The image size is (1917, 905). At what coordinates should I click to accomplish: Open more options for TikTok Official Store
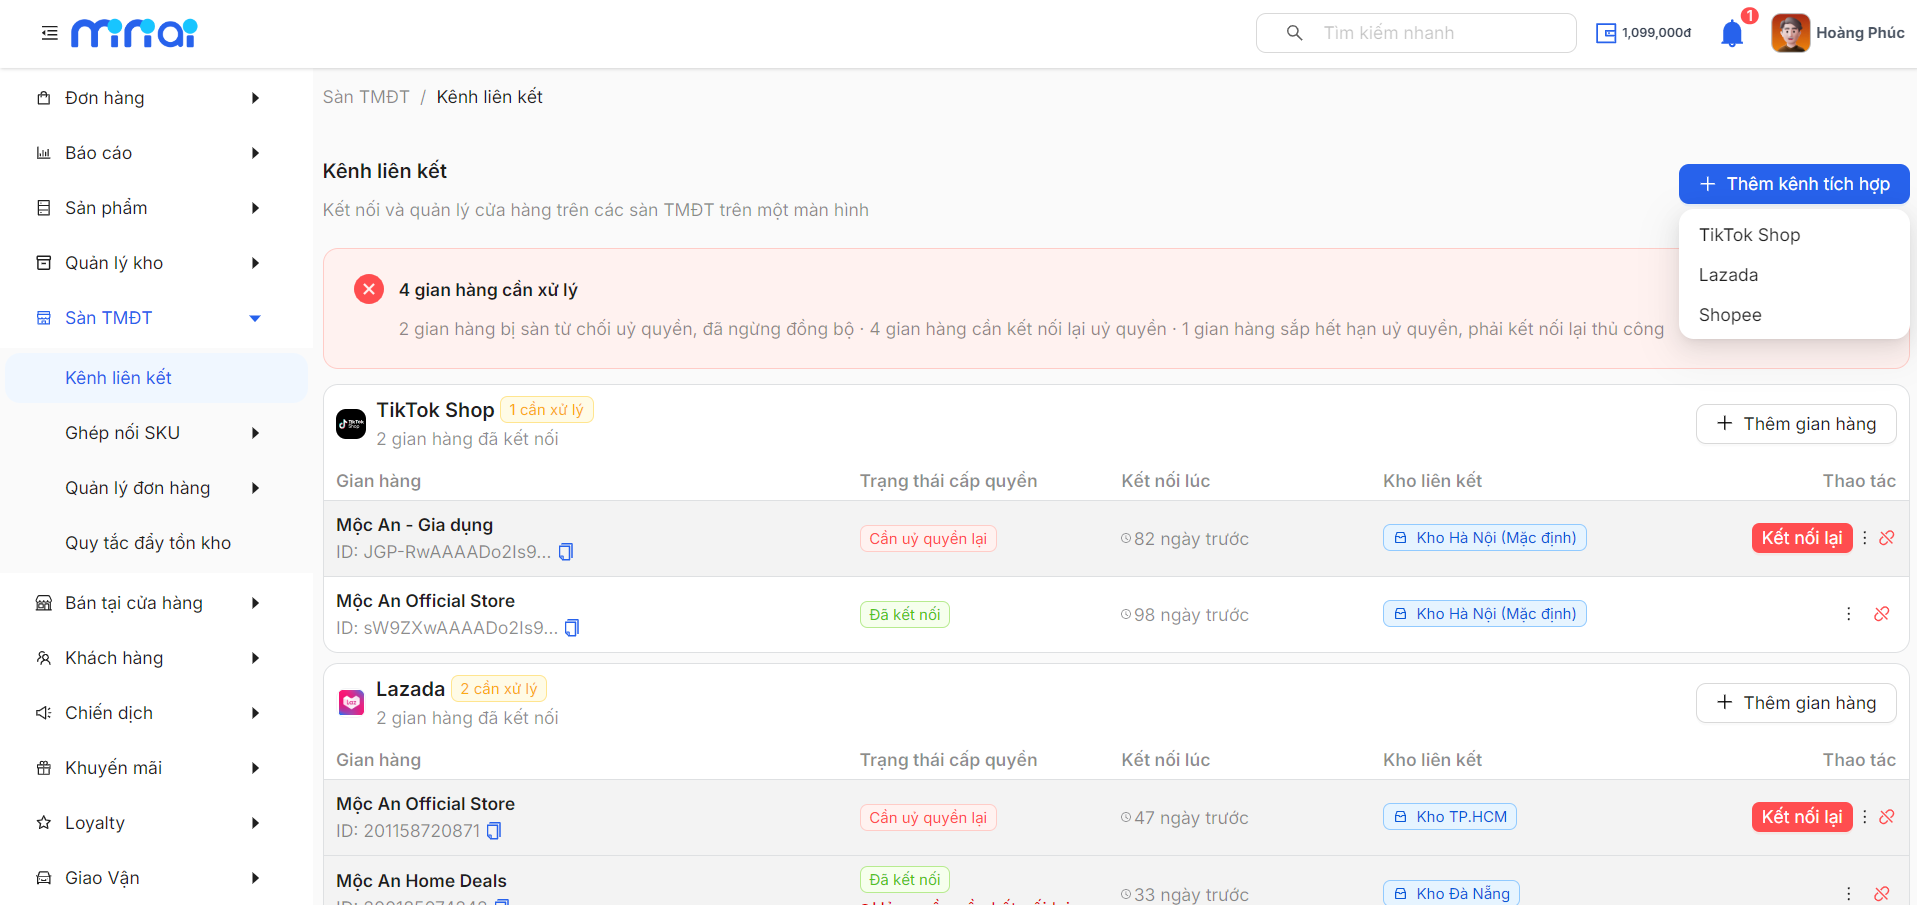tap(1848, 614)
